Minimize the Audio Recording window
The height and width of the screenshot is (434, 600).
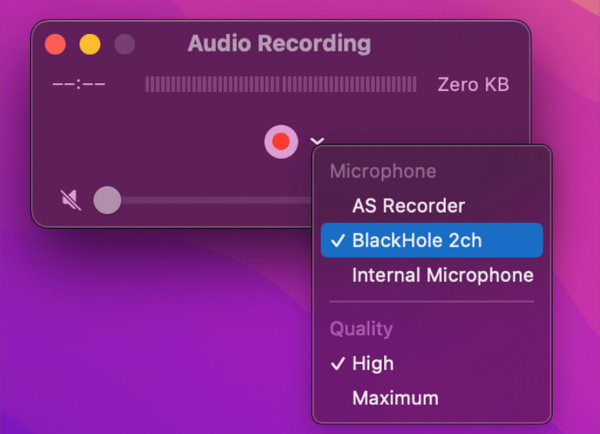(x=90, y=44)
